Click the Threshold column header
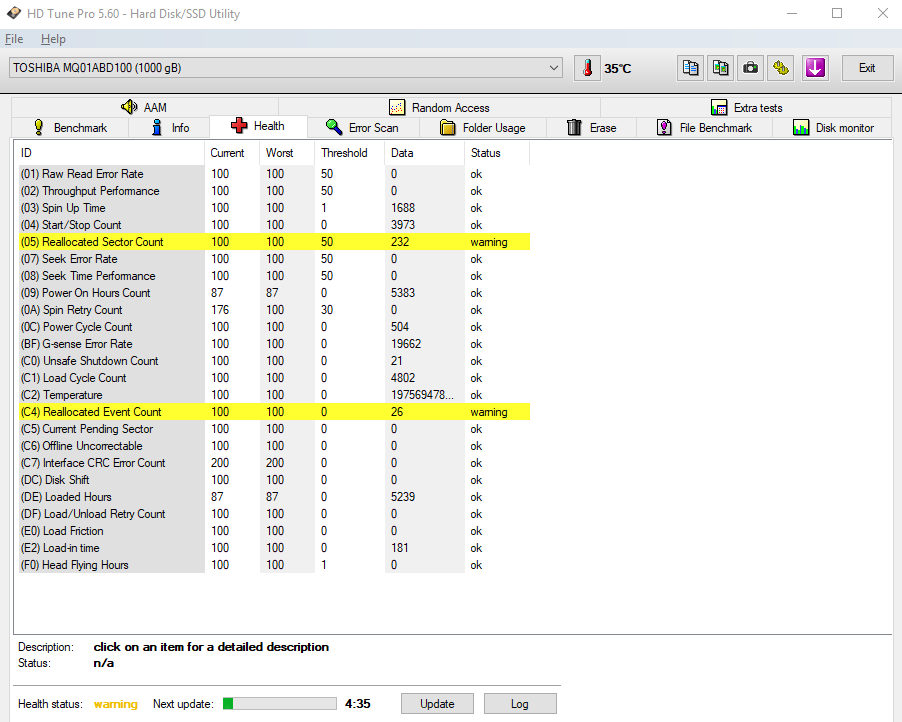Screen dimensions: 902x722 pos(349,153)
